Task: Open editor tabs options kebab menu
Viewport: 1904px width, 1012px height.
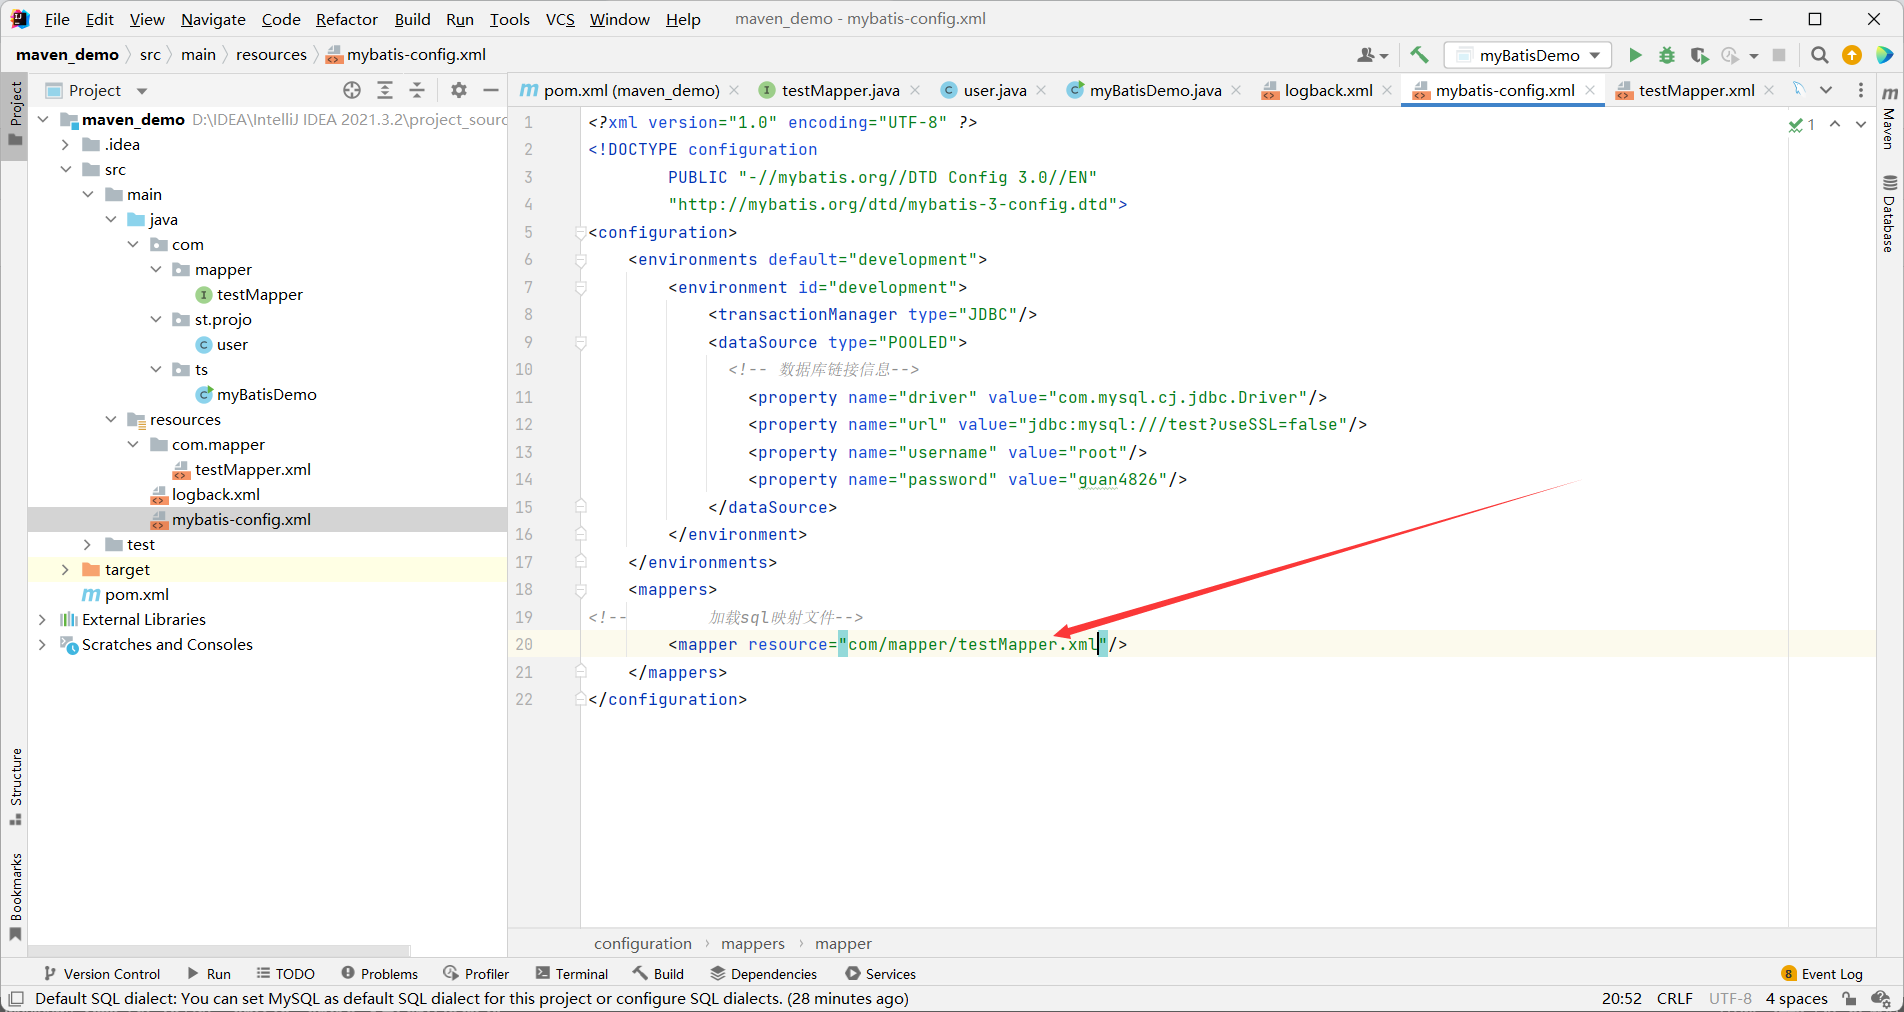Action: click(x=1860, y=90)
